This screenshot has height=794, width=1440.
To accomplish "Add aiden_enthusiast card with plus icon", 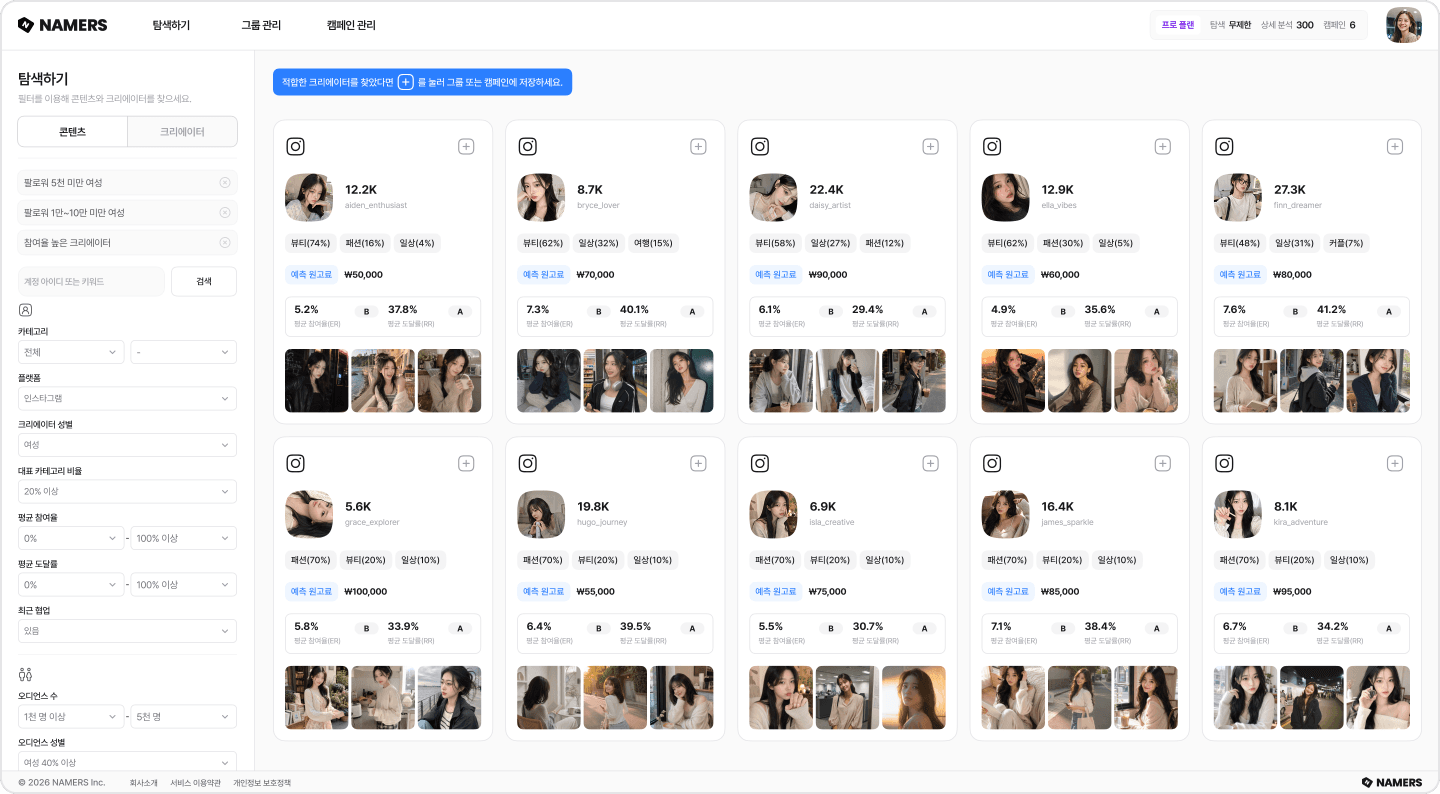I will point(466,147).
